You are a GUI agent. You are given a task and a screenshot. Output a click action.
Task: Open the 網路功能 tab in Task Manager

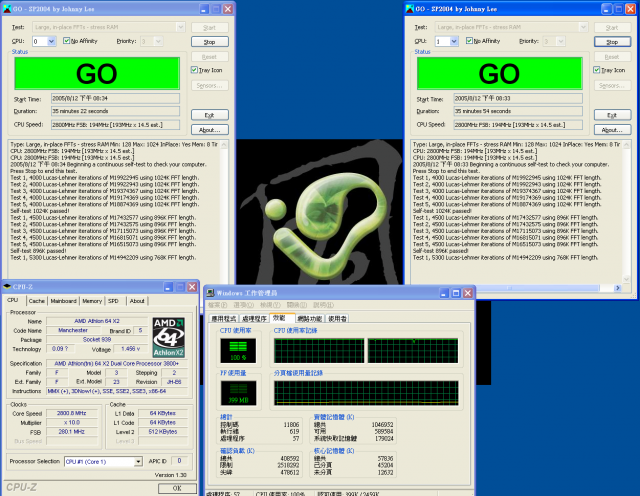point(310,319)
